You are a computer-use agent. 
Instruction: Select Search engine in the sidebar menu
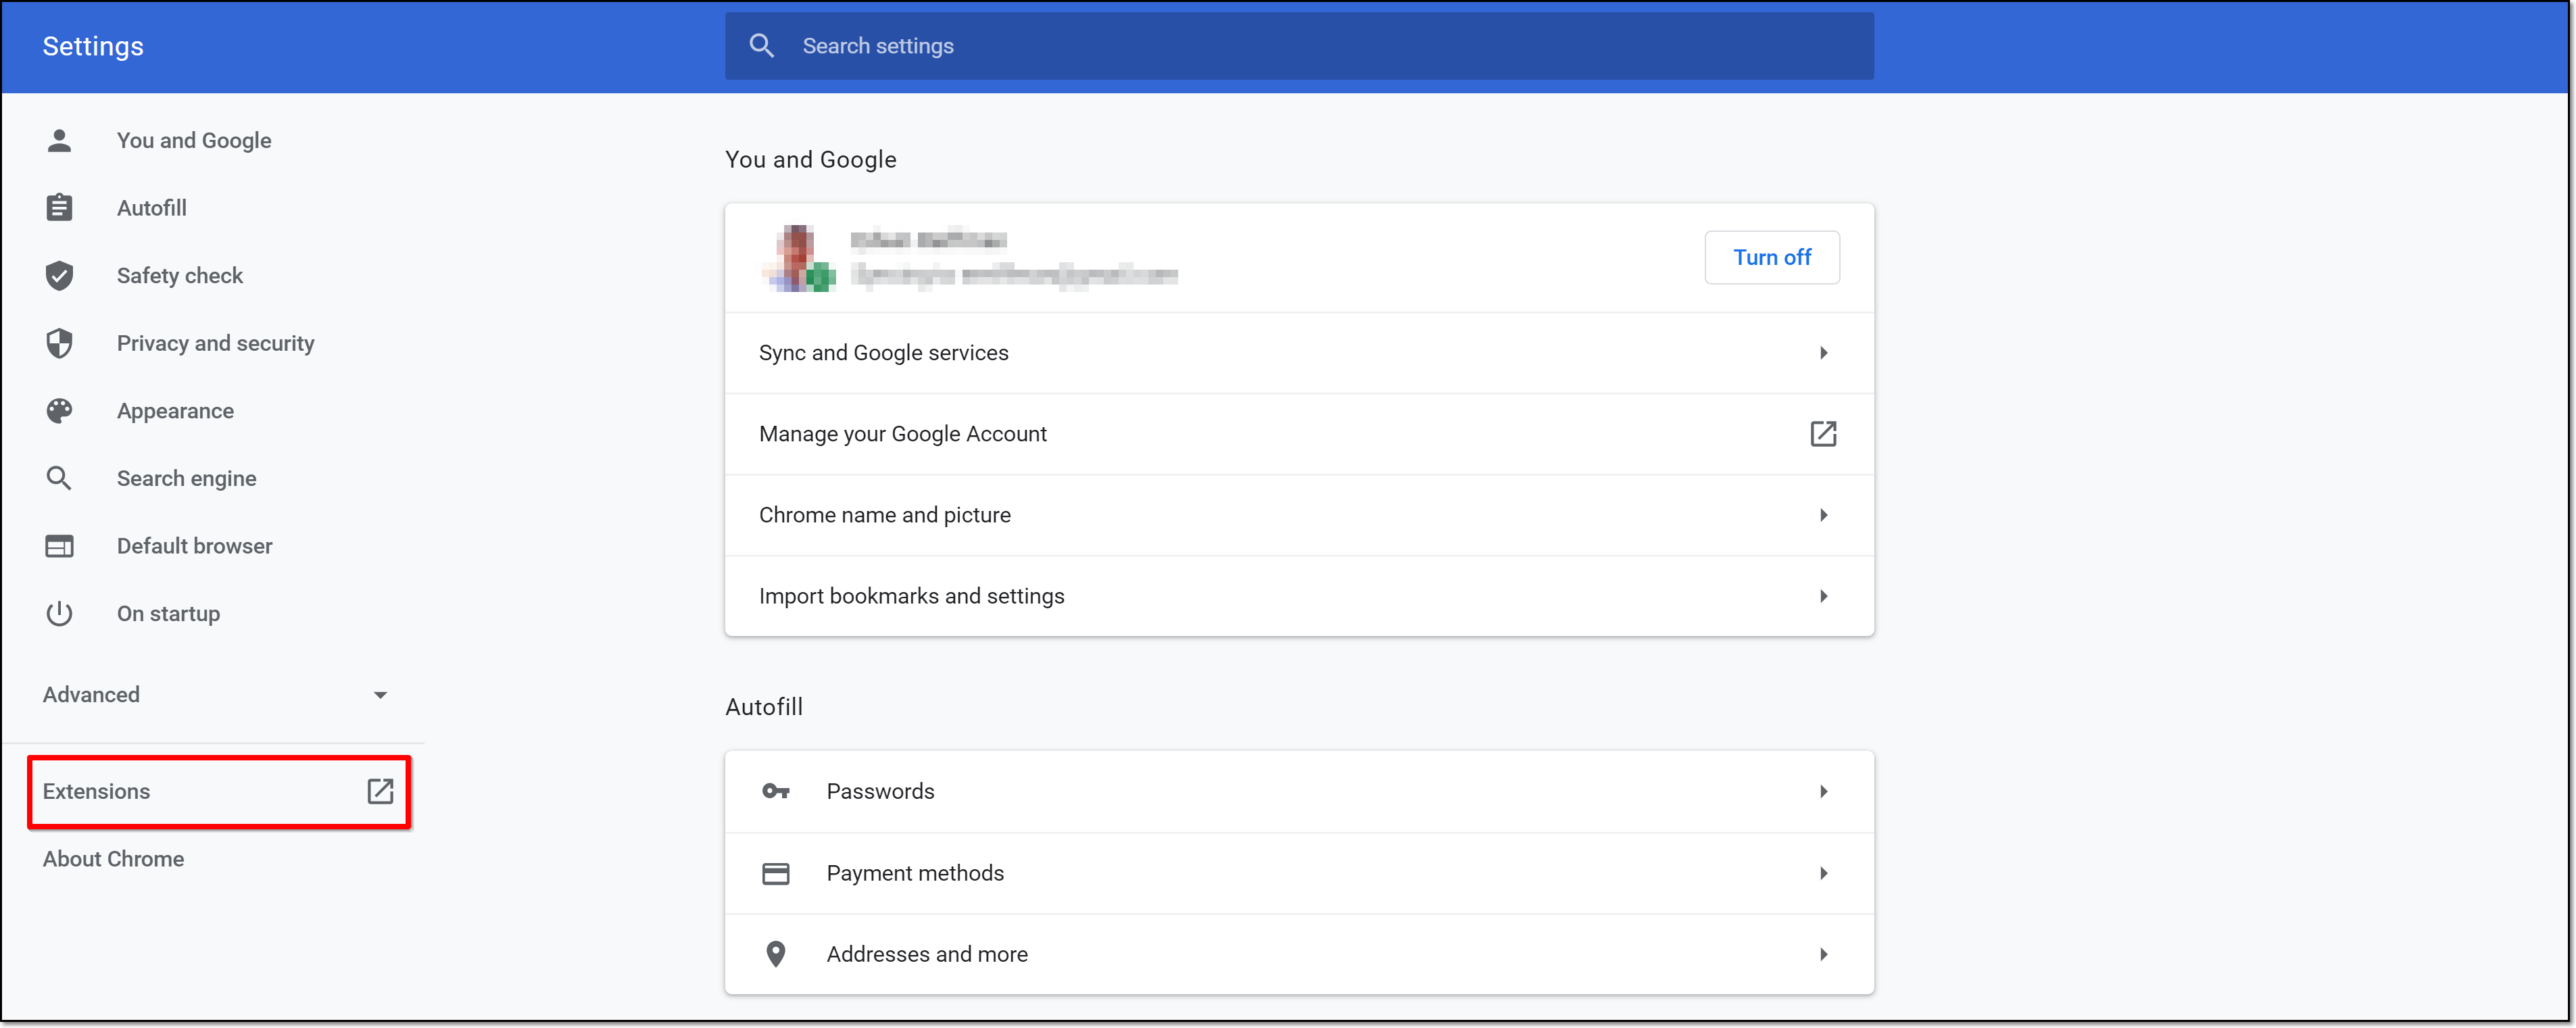186,478
